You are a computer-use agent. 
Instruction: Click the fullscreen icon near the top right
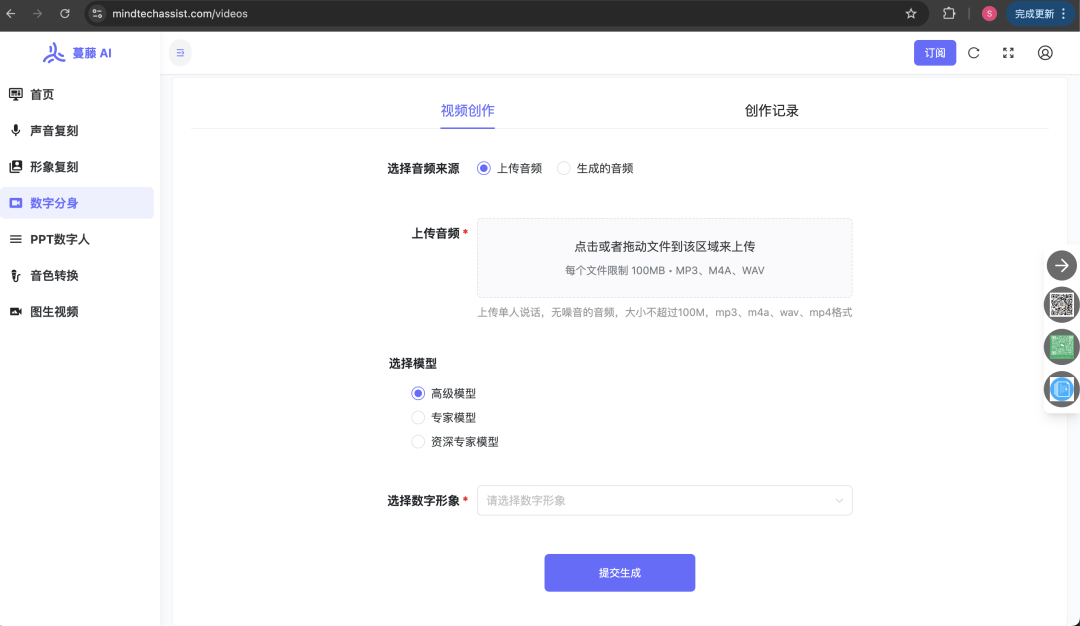pyautogui.click(x=1008, y=52)
